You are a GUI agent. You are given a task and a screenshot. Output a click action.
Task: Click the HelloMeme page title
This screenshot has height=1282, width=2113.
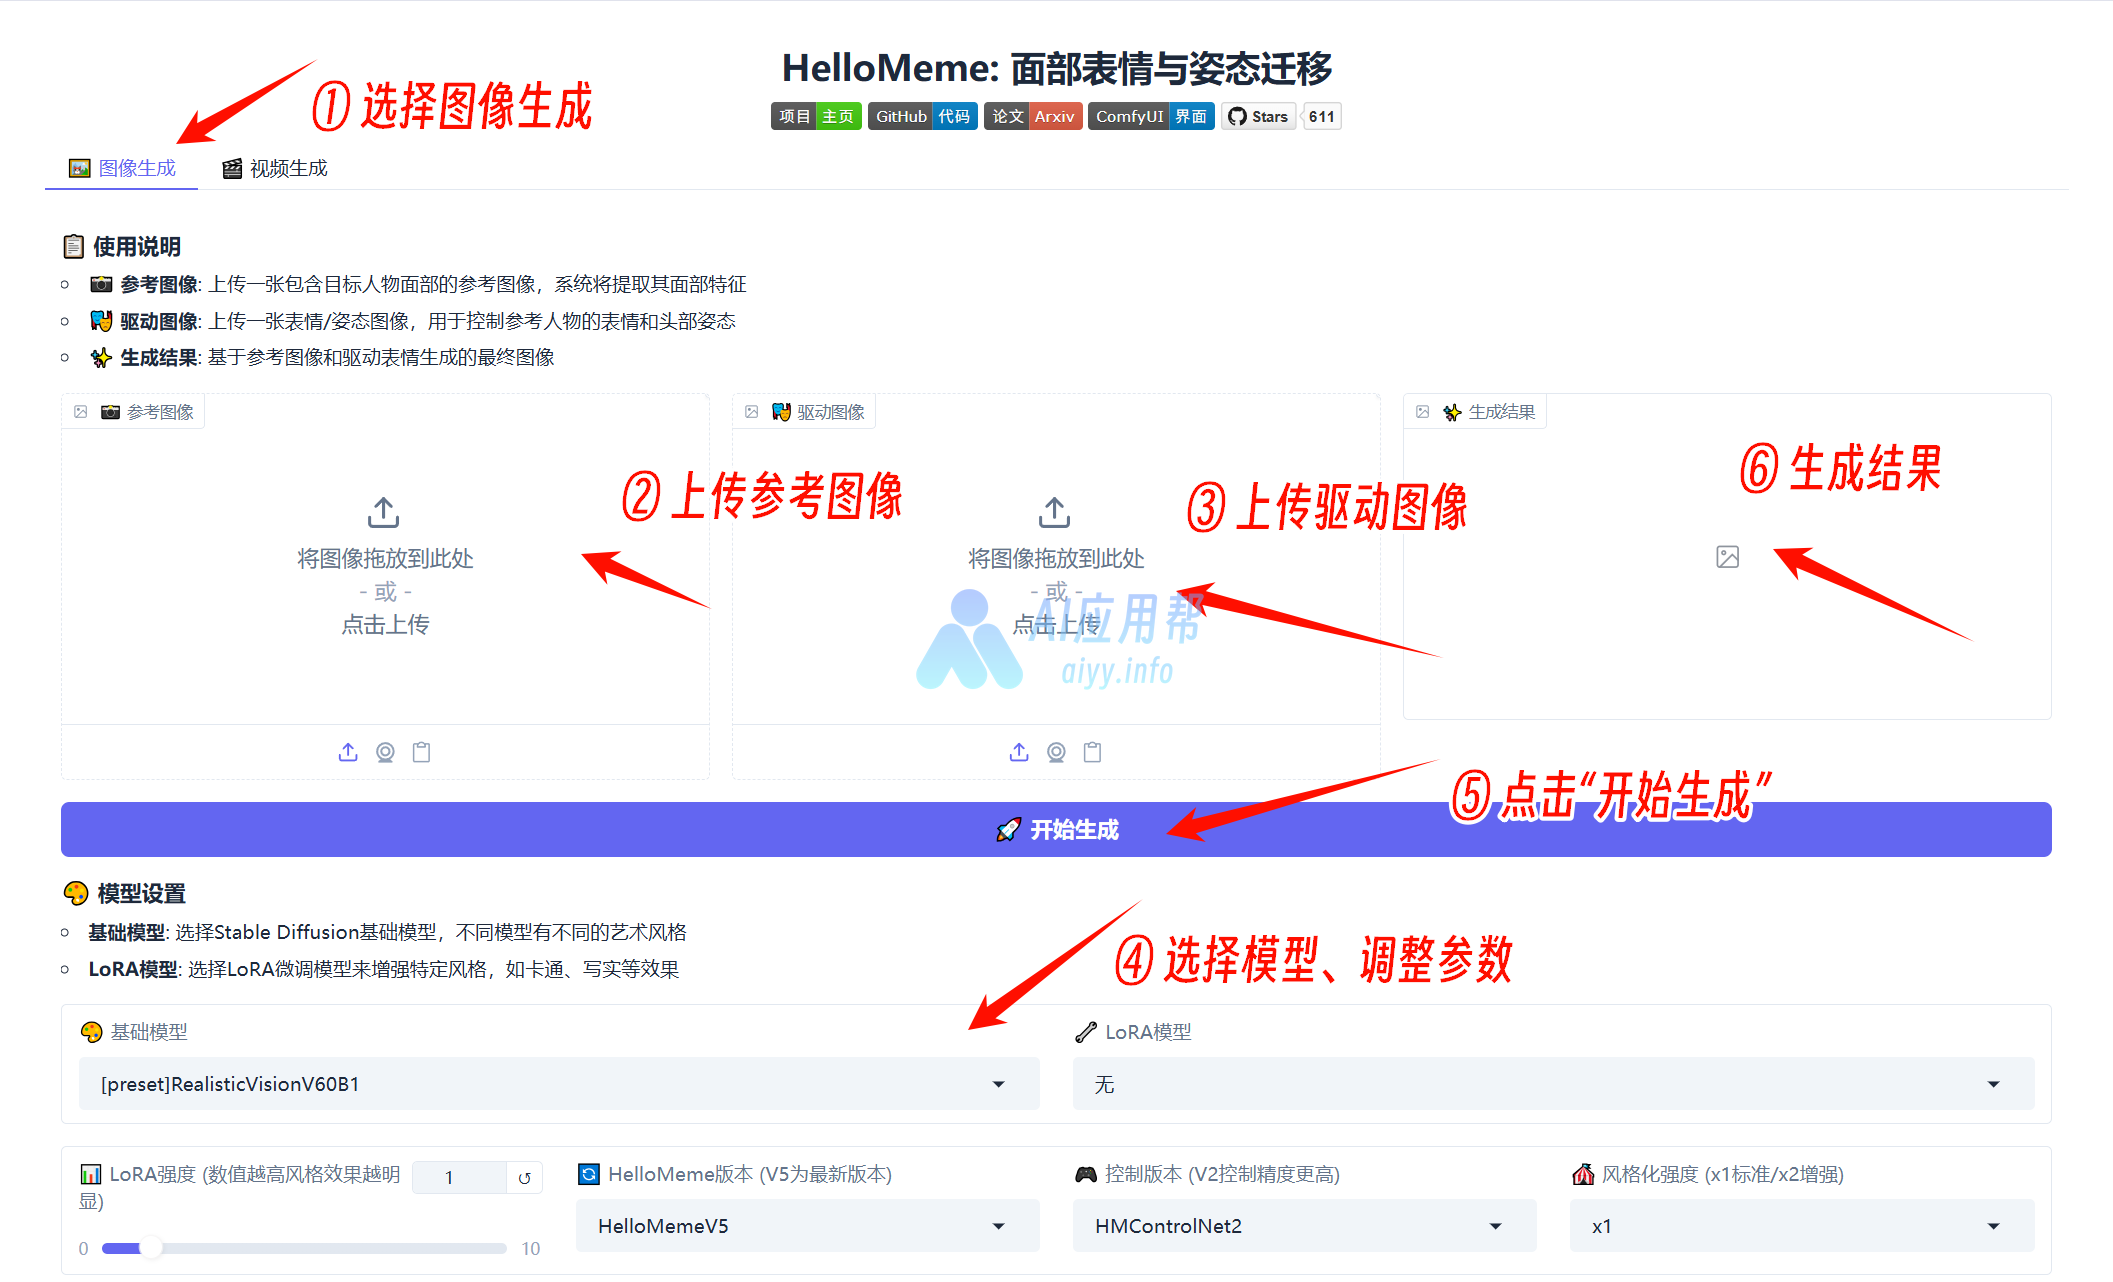[1056, 68]
